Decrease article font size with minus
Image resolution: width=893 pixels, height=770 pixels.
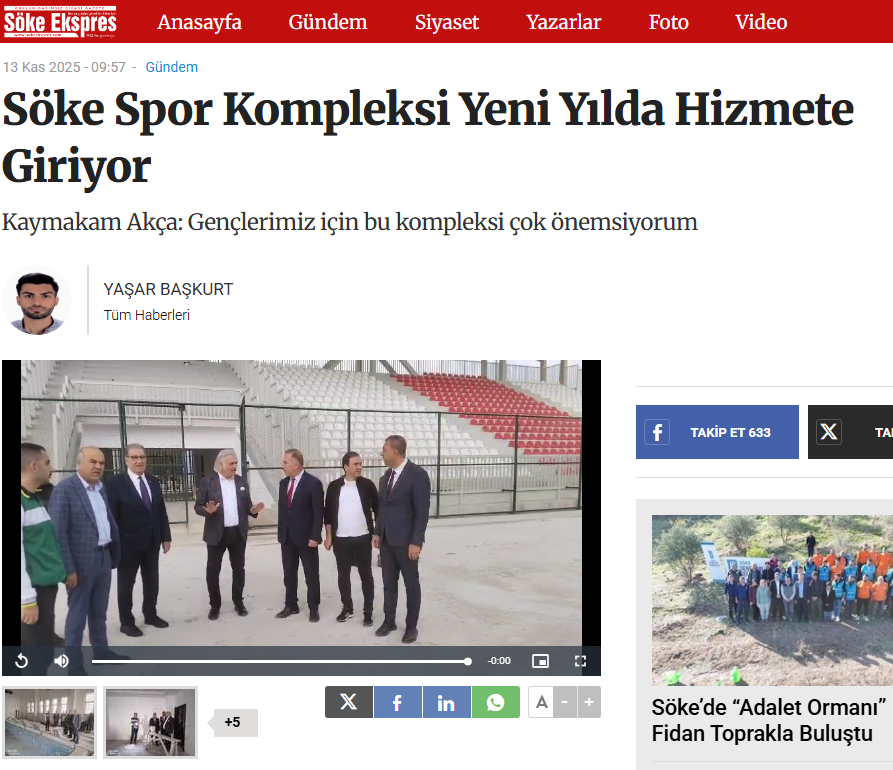tap(565, 702)
